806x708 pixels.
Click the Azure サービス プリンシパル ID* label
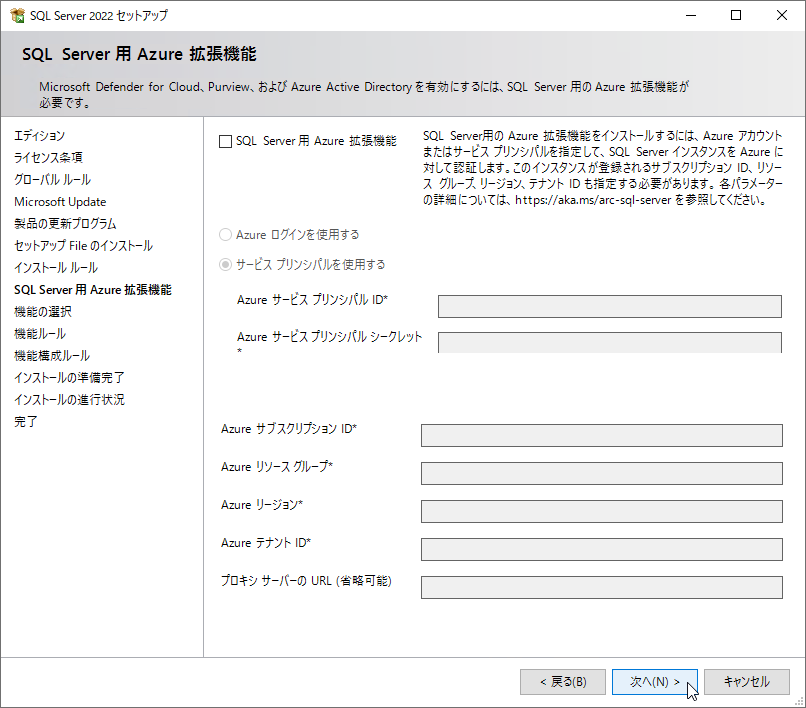313,300
